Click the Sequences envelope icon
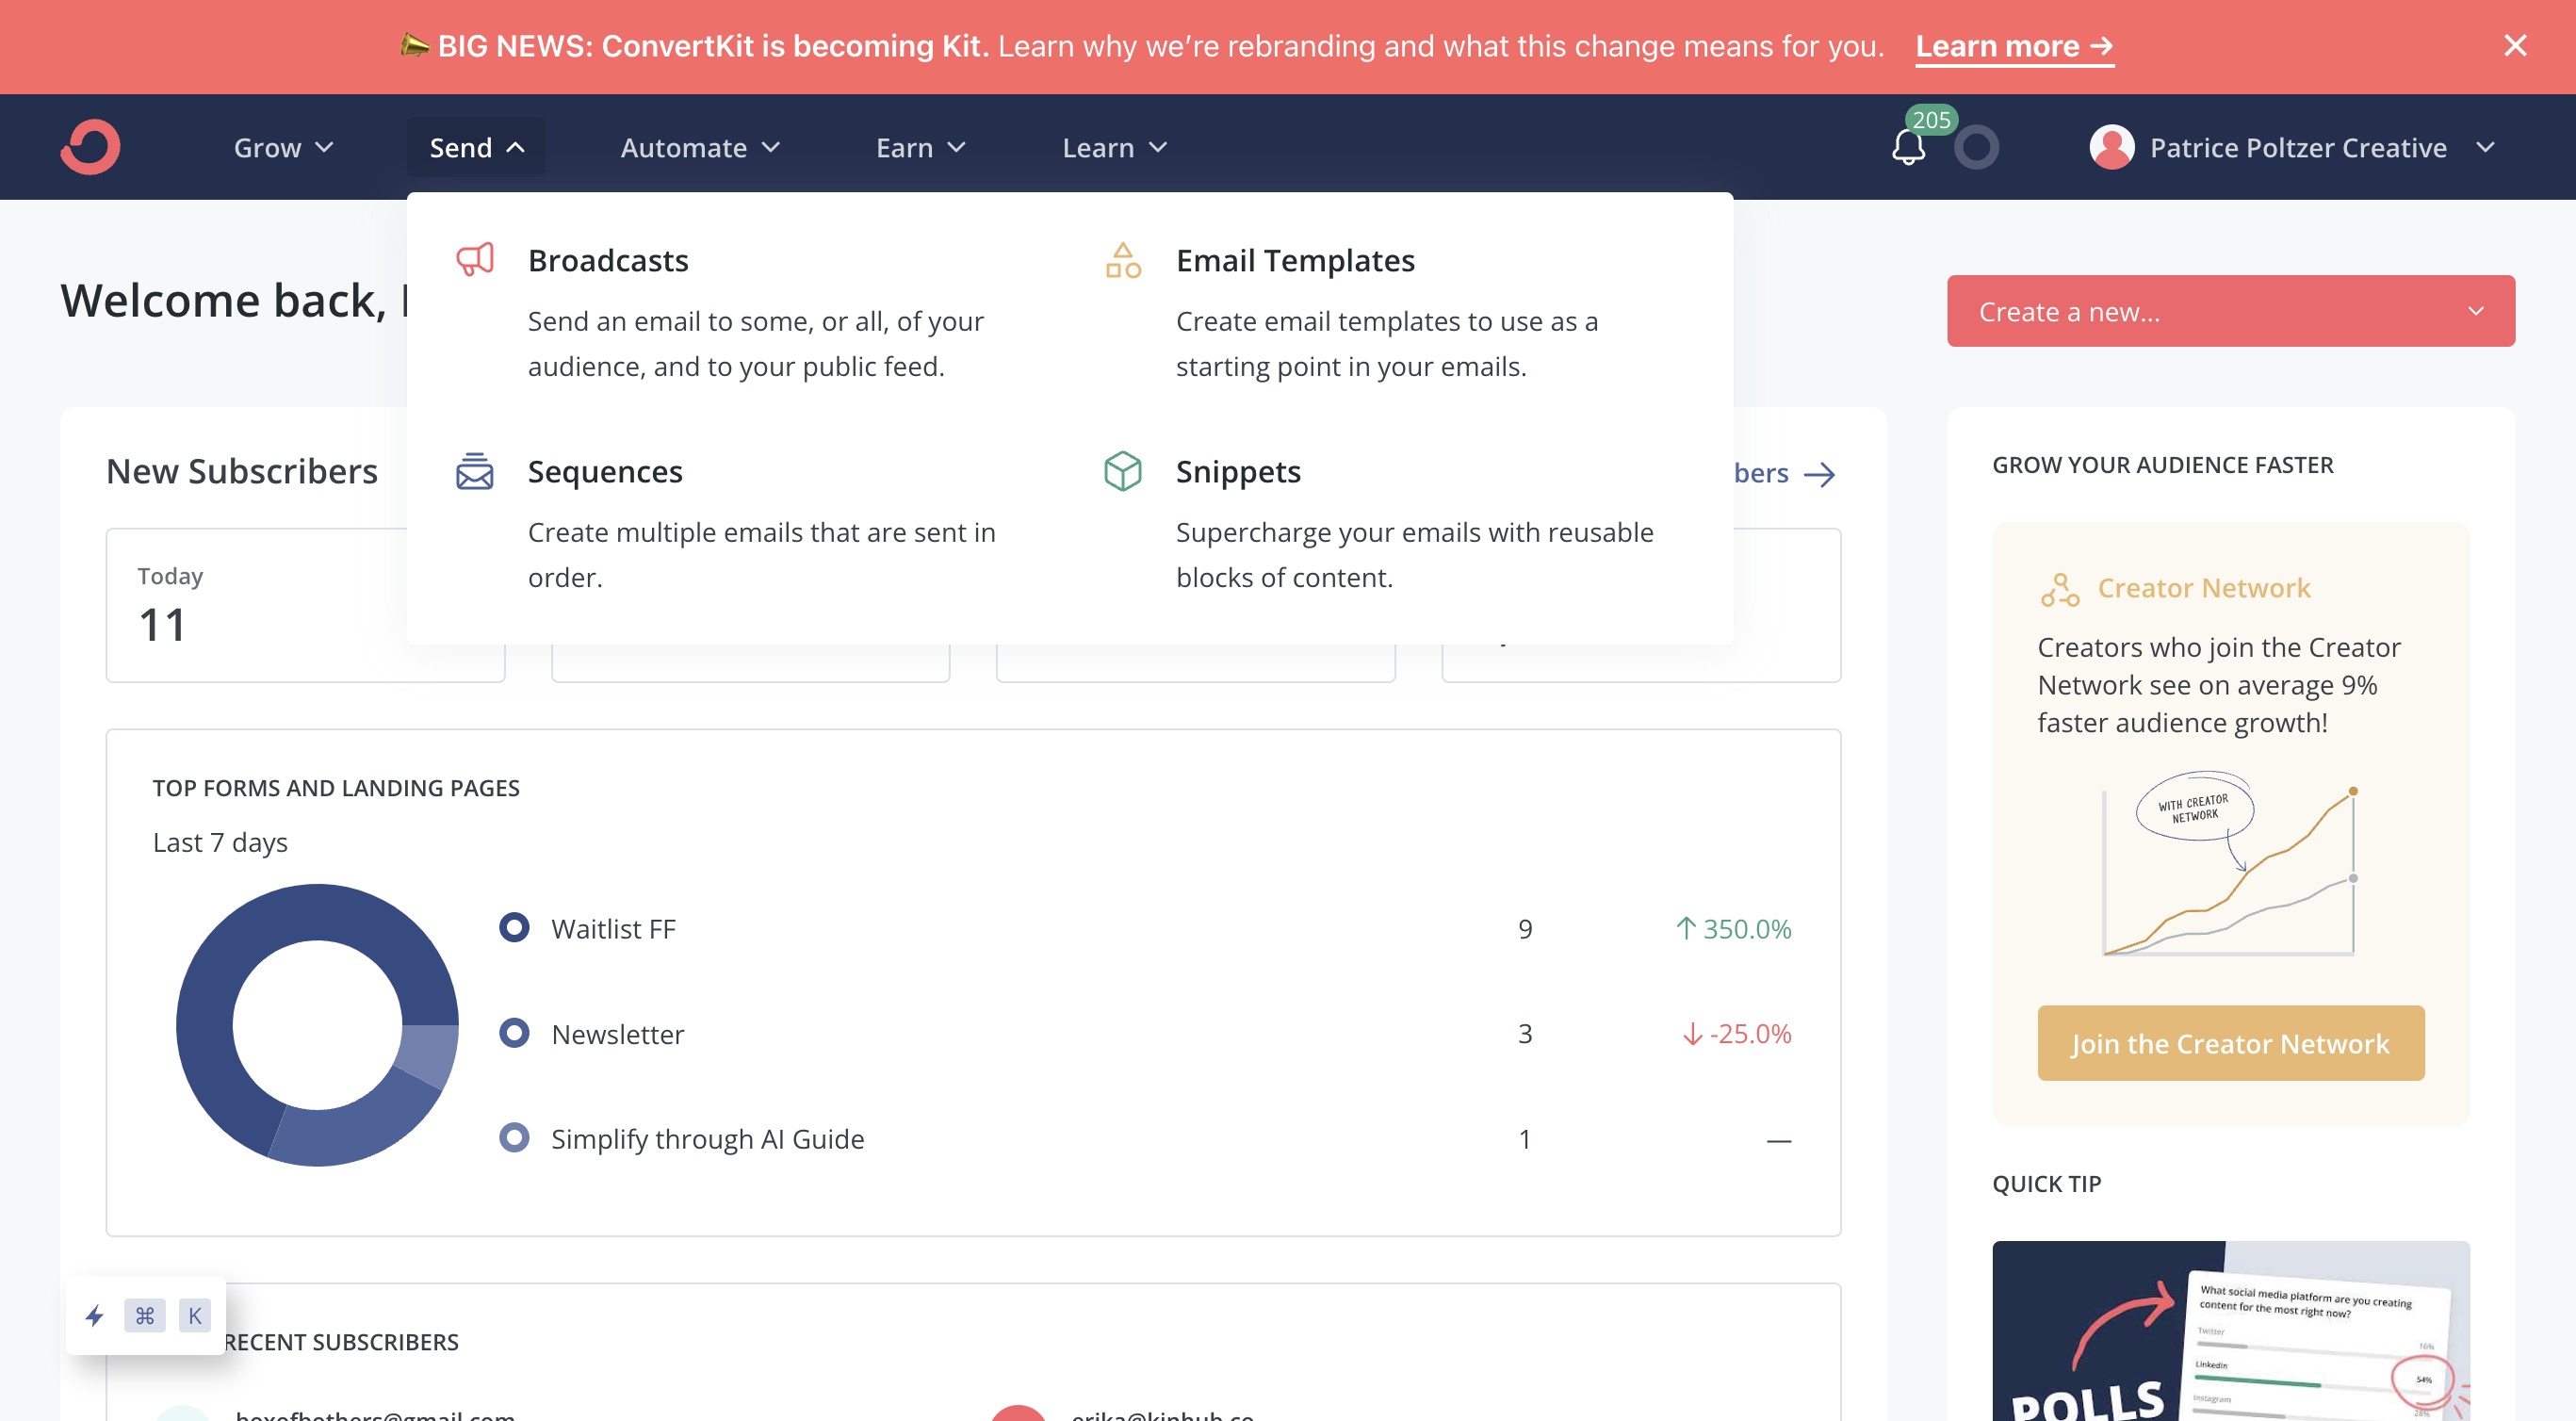Image resolution: width=2576 pixels, height=1421 pixels. [475, 471]
